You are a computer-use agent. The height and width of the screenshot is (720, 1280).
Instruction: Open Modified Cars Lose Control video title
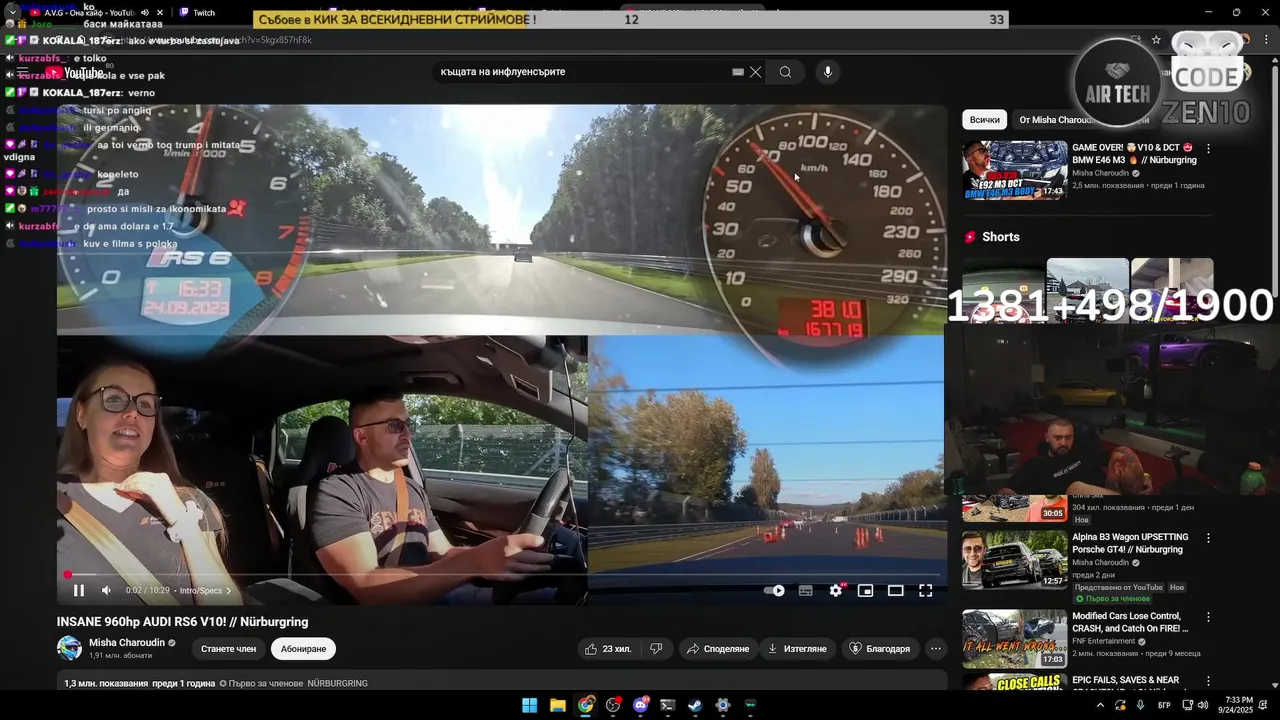click(1130, 622)
